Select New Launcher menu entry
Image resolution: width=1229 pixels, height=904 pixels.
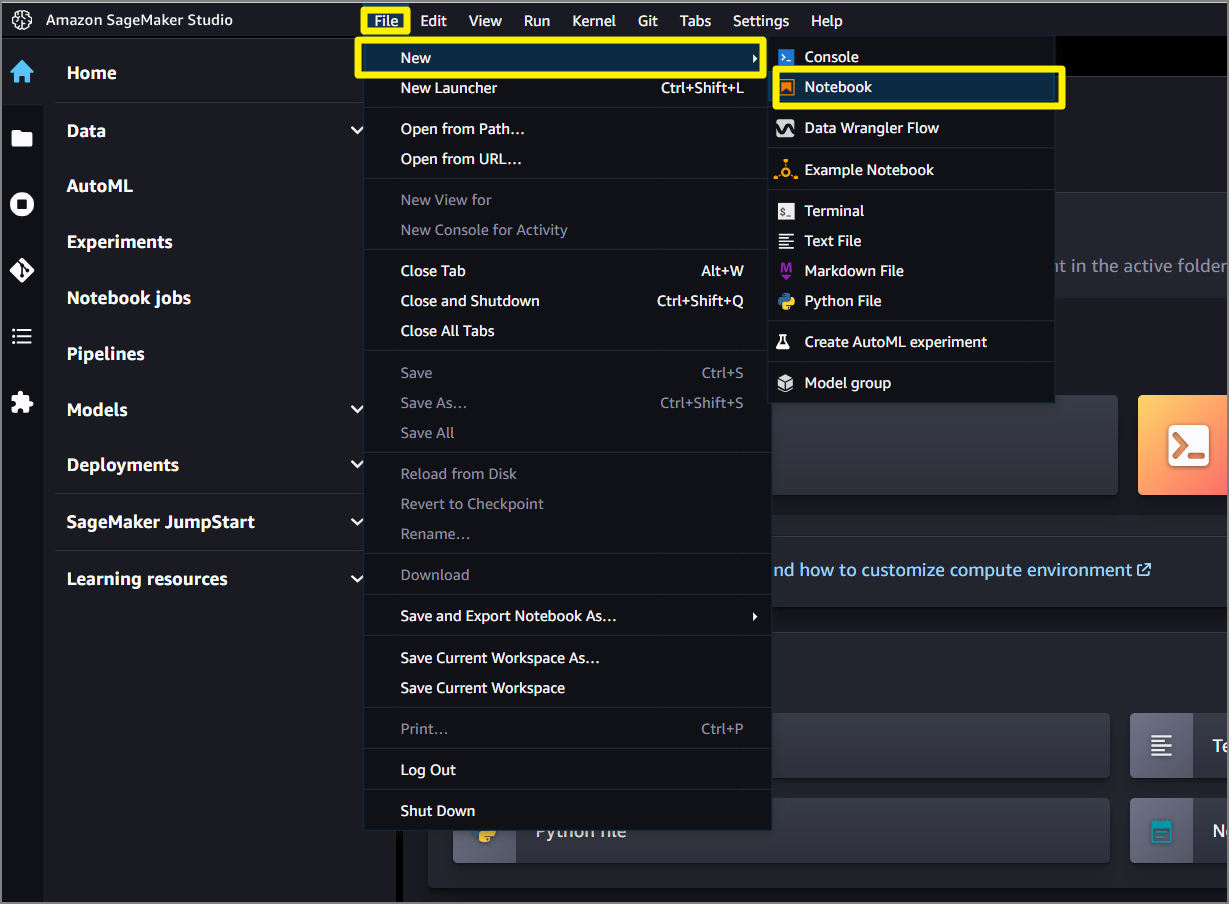[x=567, y=88]
